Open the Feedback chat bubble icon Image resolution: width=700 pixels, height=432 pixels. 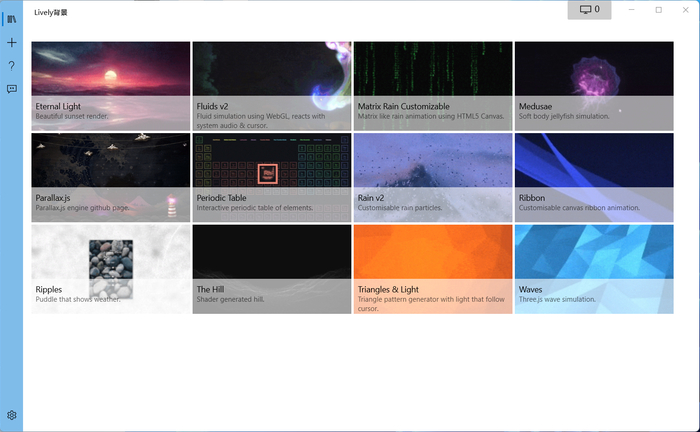[11, 89]
